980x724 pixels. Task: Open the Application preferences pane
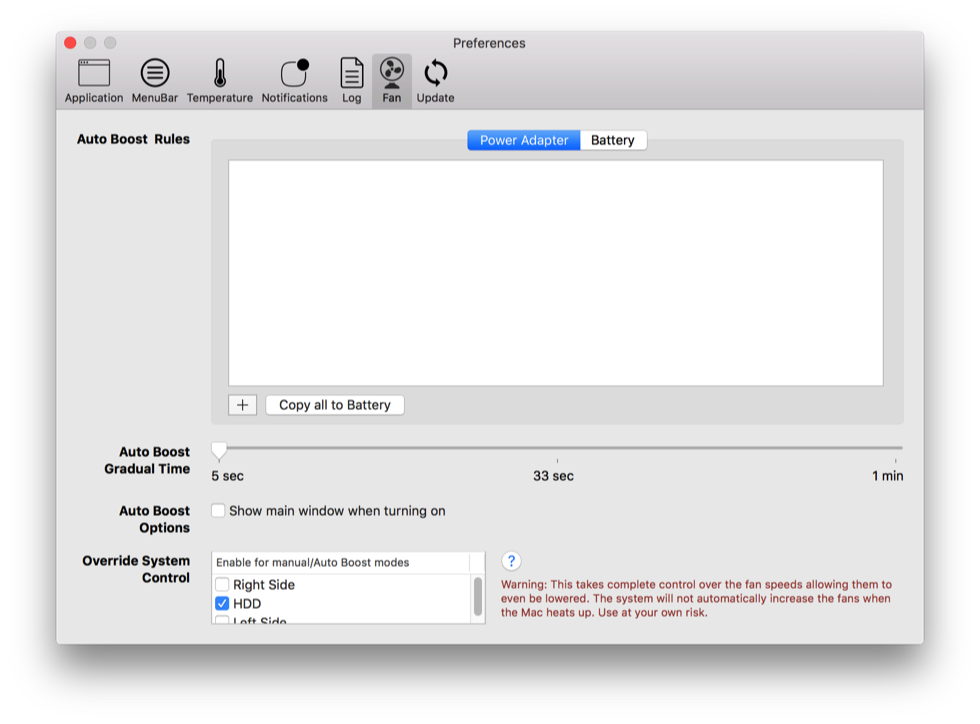(94, 81)
